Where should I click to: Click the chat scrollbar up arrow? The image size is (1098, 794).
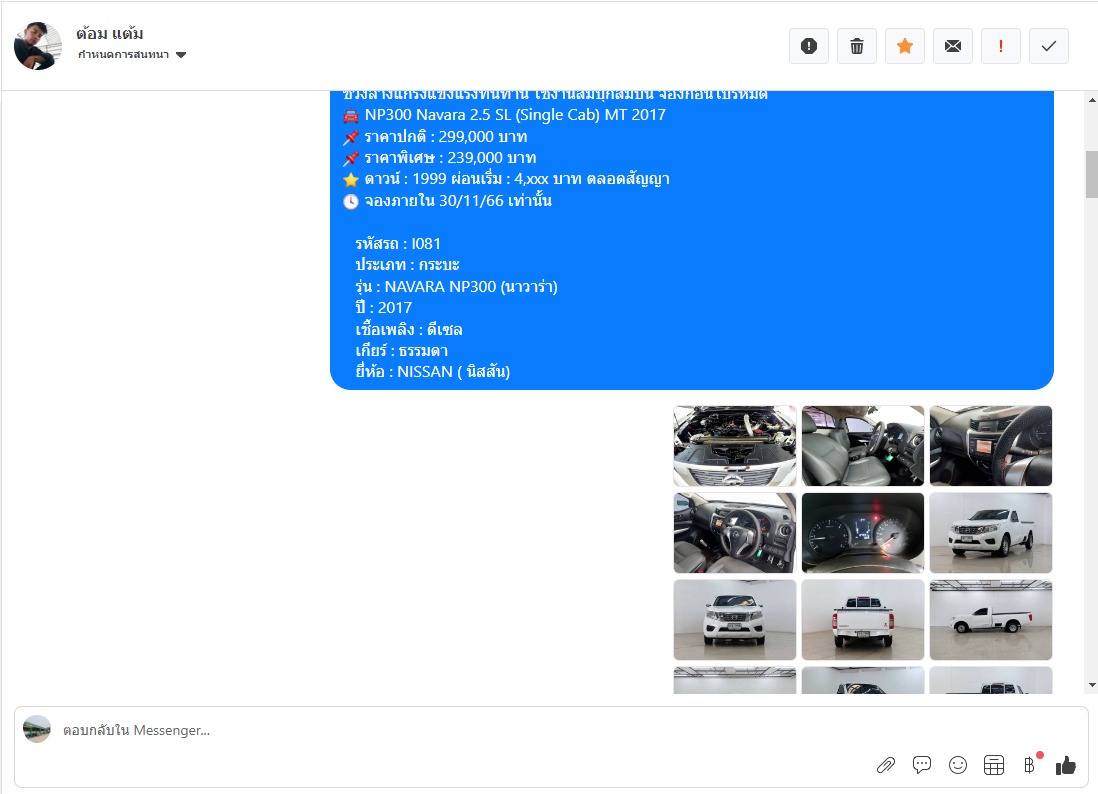pyautogui.click(x=1092, y=100)
